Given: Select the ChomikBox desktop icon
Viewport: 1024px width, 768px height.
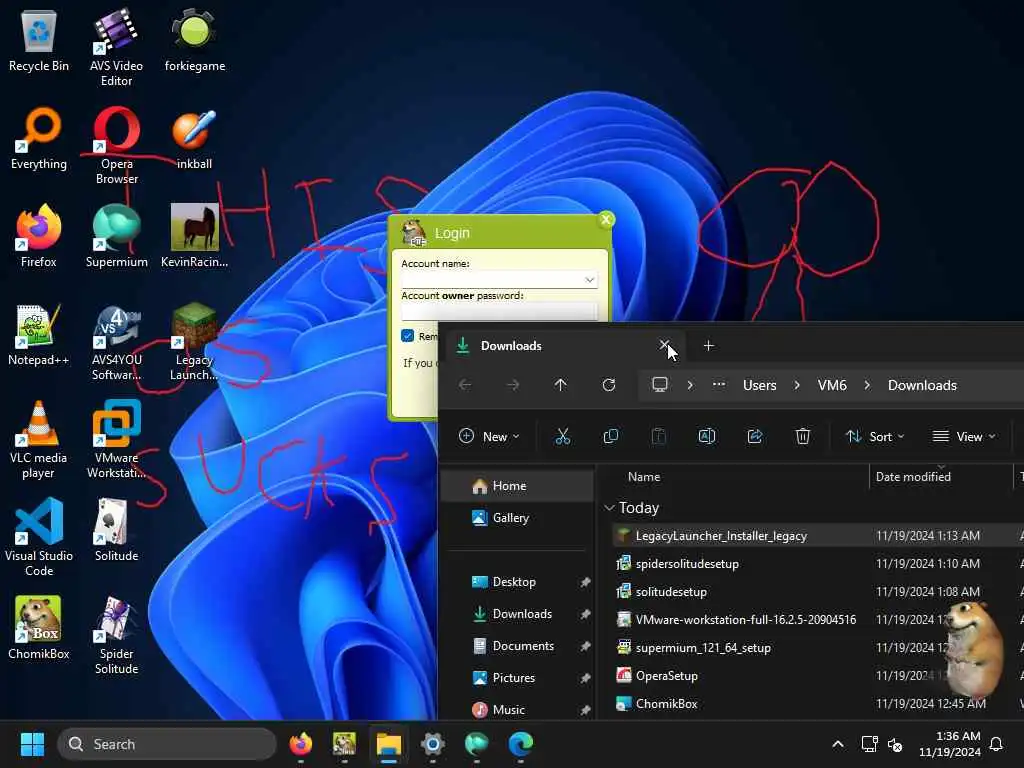Looking at the screenshot, I should coord(39,628).
